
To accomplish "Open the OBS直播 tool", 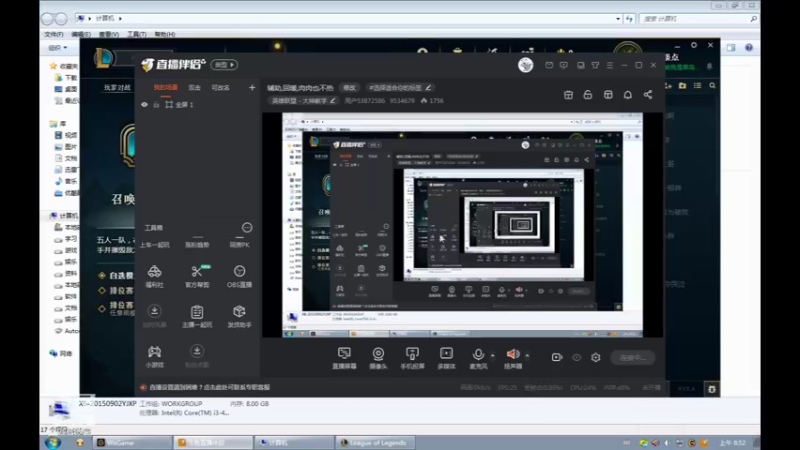I will coord(239,276).
